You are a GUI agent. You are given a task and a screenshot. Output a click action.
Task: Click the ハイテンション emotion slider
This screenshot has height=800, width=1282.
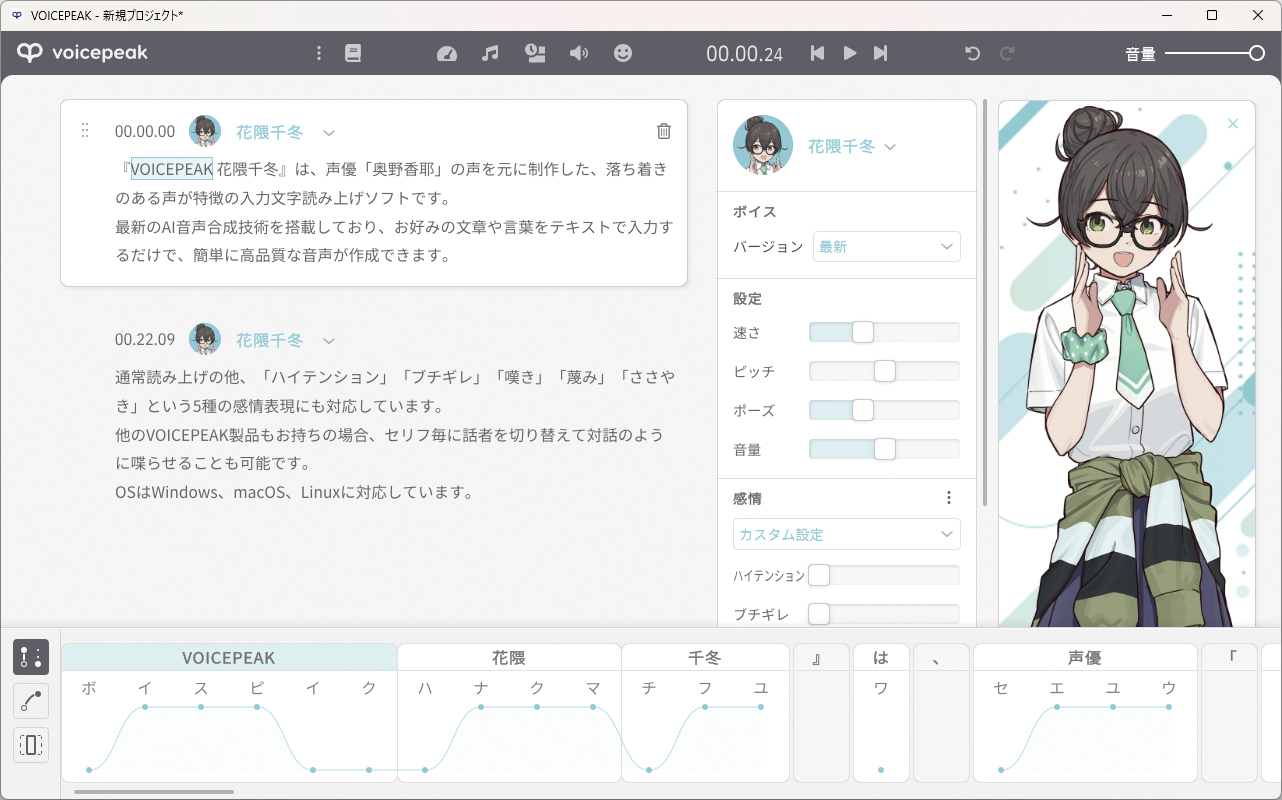coord(884,575)
